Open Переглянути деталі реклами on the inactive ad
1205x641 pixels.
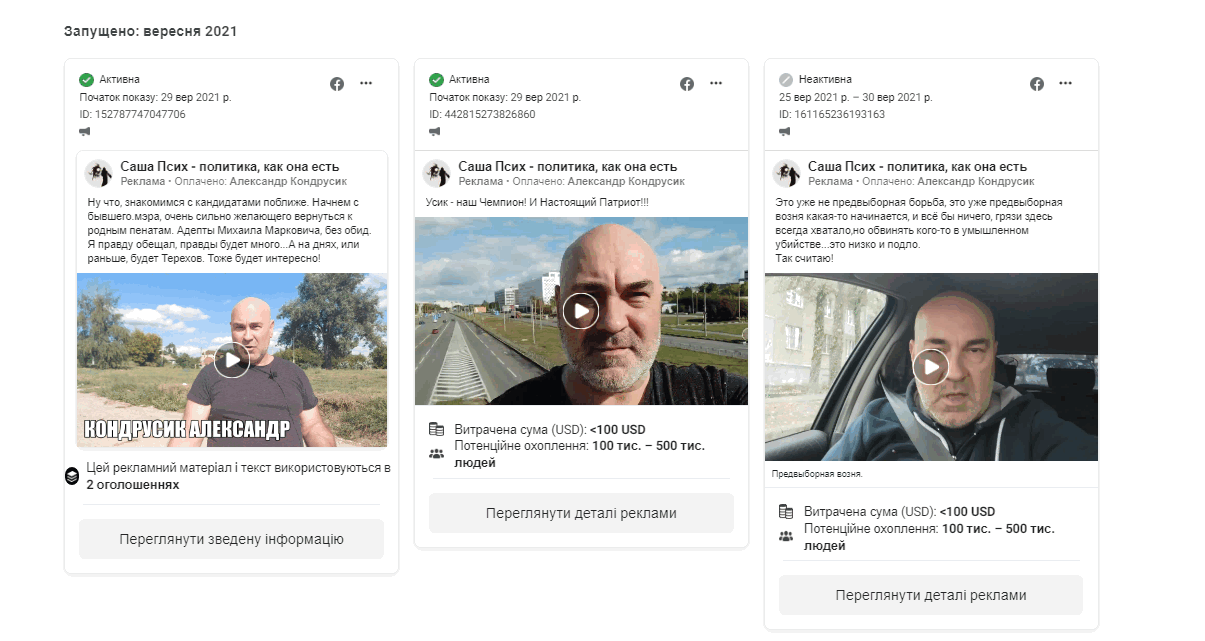pos(931,595)
